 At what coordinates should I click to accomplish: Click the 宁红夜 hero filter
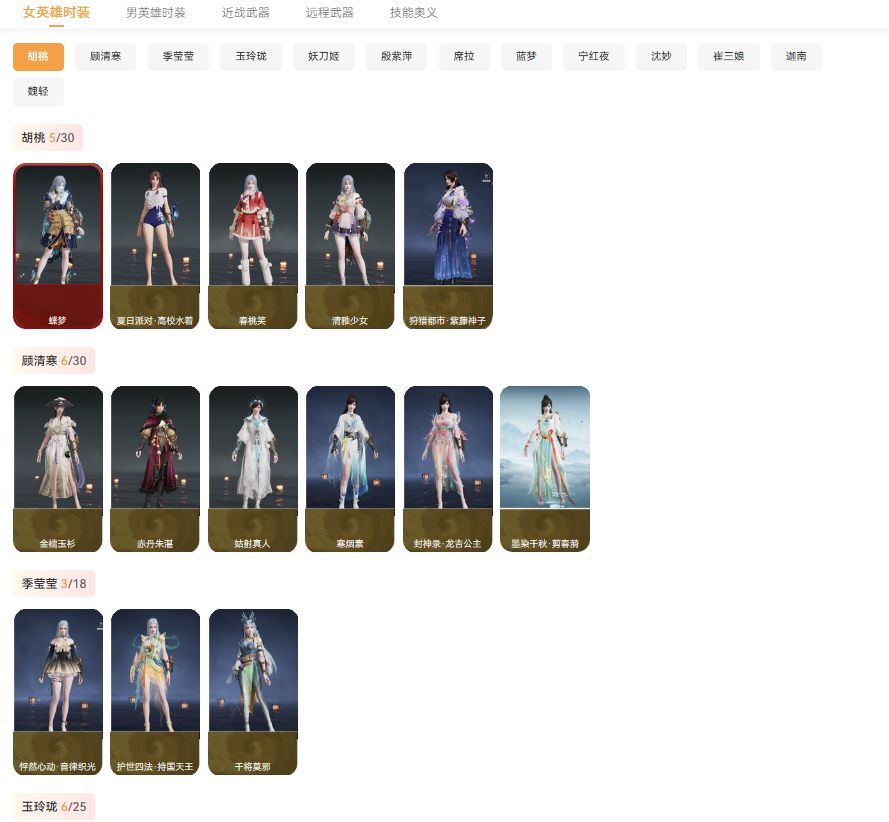coord(594,57)
